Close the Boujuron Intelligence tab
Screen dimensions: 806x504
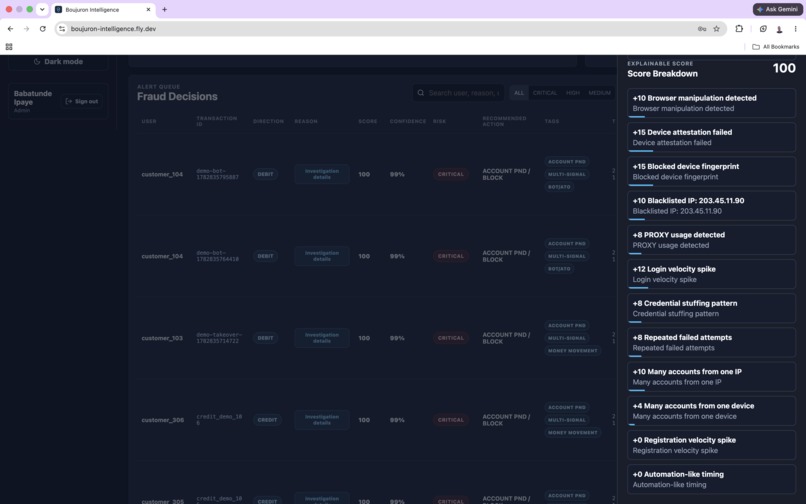click(x=148, y=9)
